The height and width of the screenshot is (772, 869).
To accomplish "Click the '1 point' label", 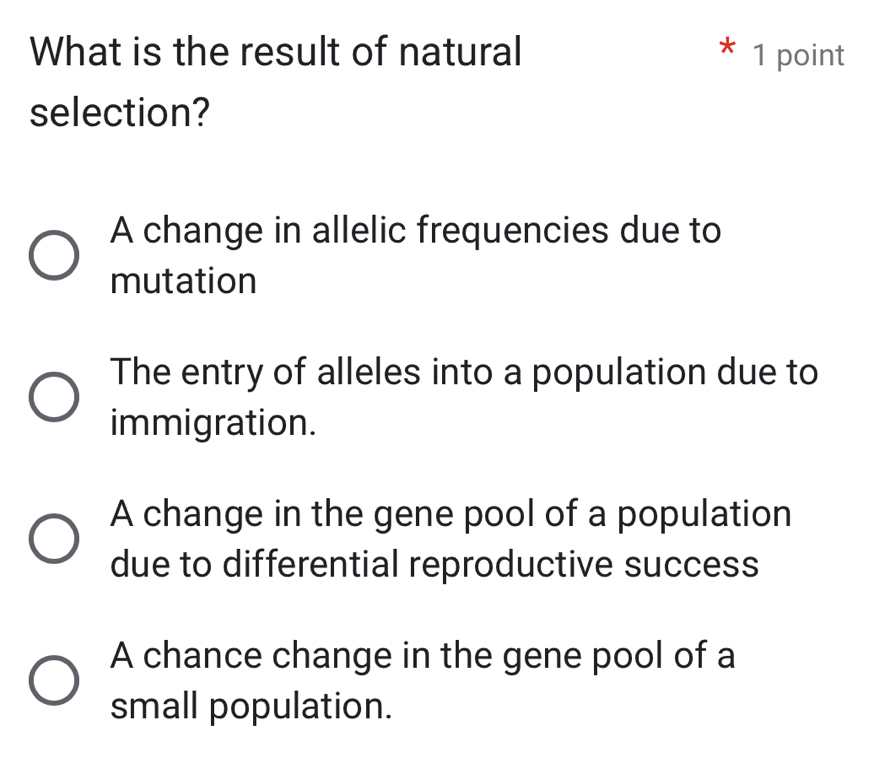I will point(800,56).
